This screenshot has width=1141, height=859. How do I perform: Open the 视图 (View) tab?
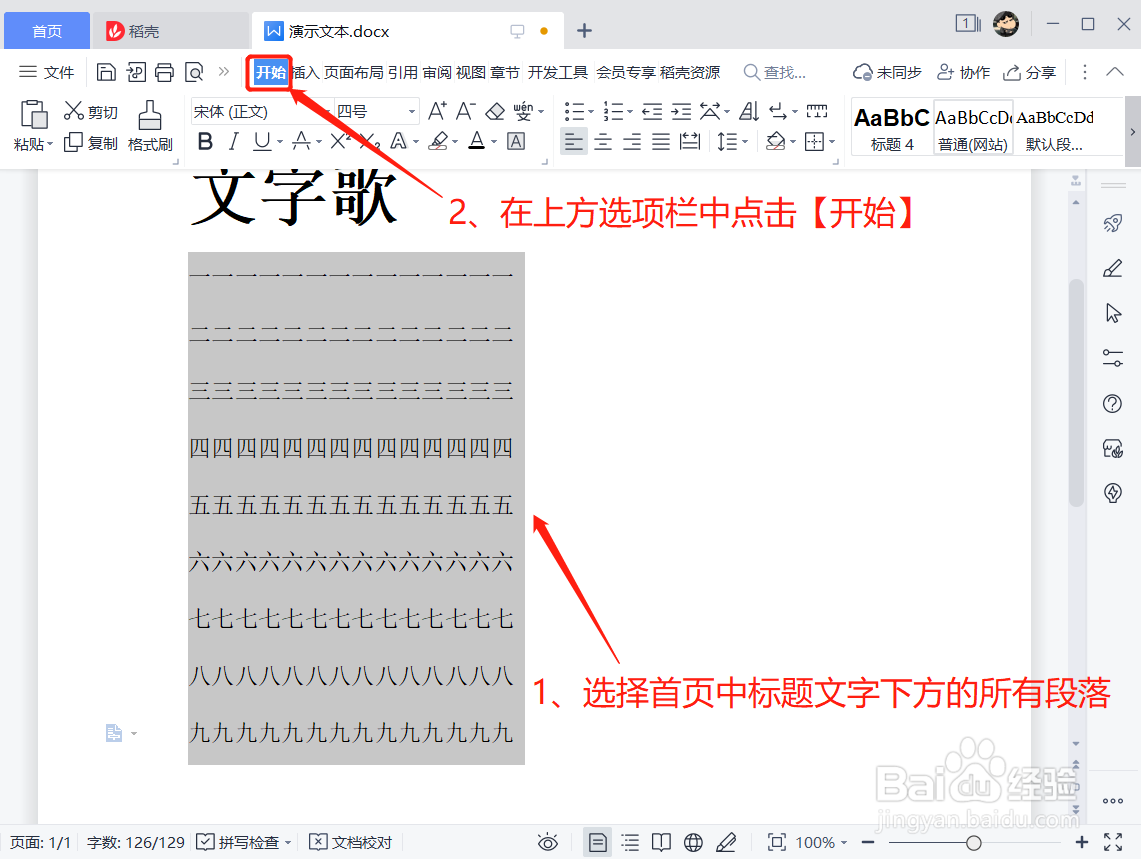471,72
